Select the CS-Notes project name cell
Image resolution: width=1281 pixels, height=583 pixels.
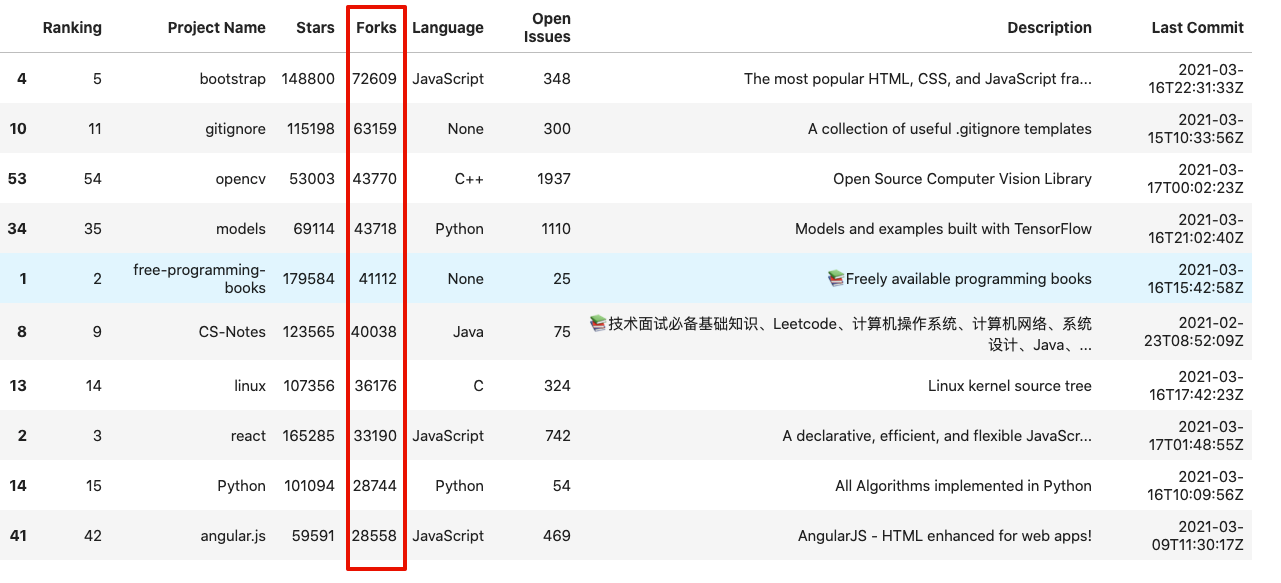tap(232, 332)
